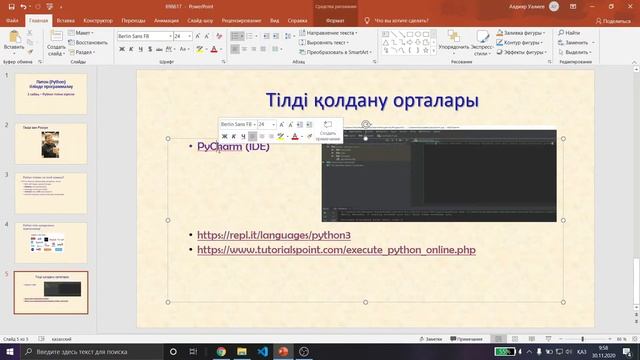Select the star shape in shapes gallery
The height and width of the screenshot is (360, 640).
point(426,50)
